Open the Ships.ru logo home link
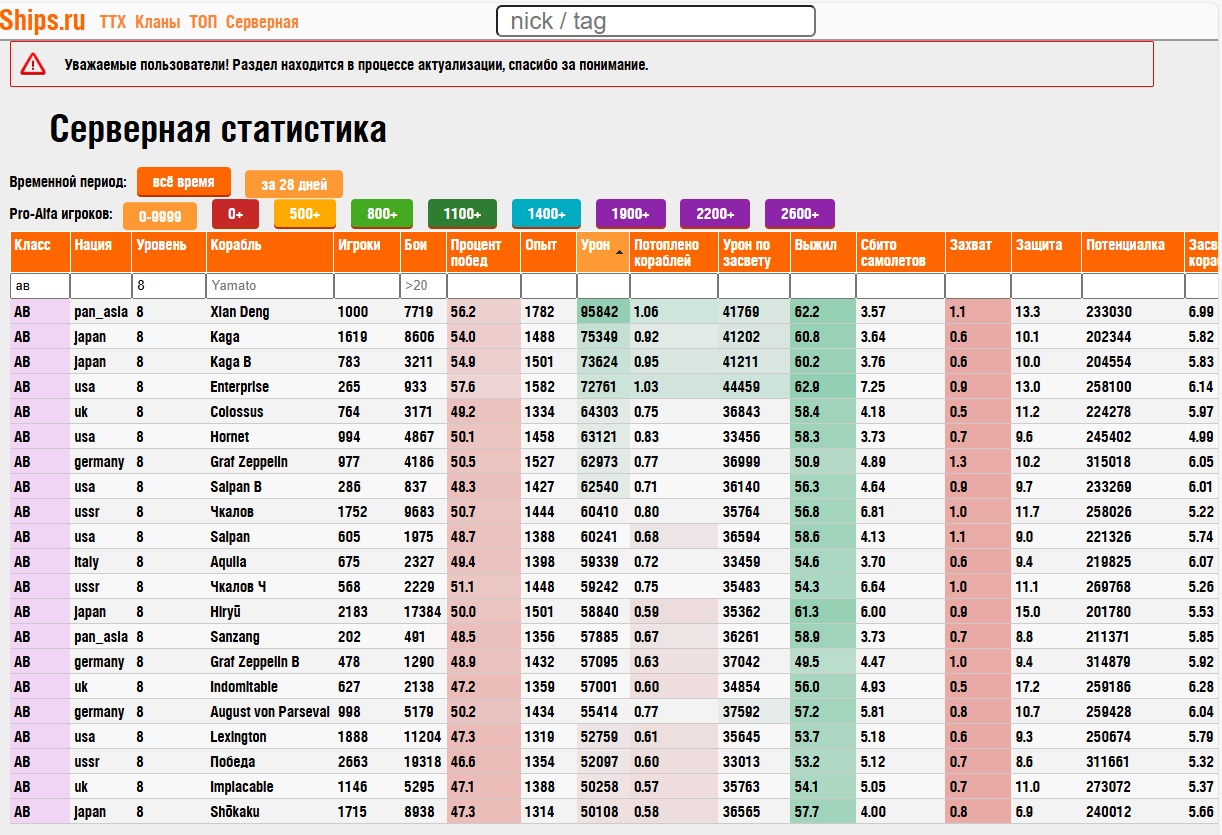 pyautogui.click(x=44, y=20)
